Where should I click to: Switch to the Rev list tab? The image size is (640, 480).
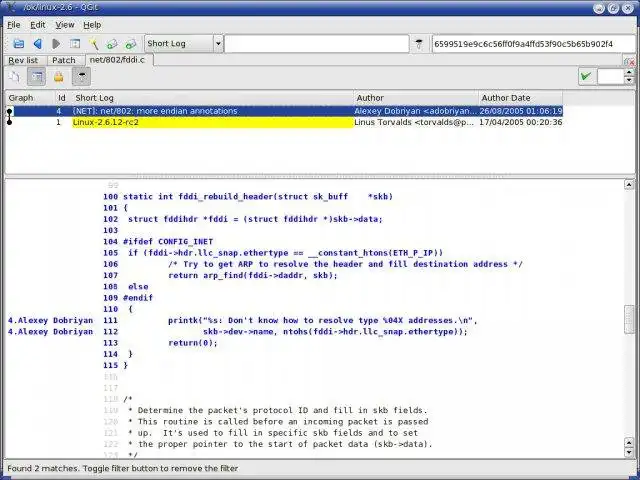23,60
